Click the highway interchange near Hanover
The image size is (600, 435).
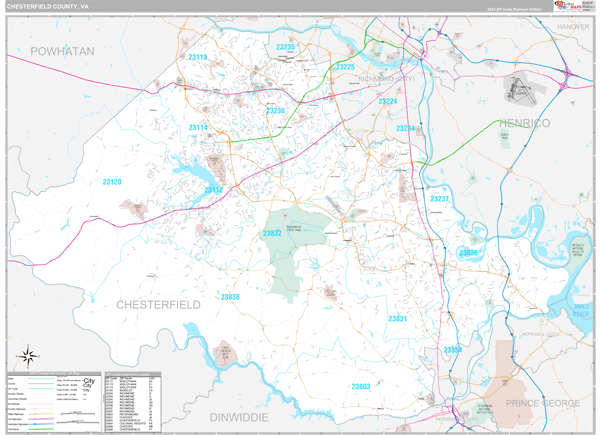click(568, 72)
